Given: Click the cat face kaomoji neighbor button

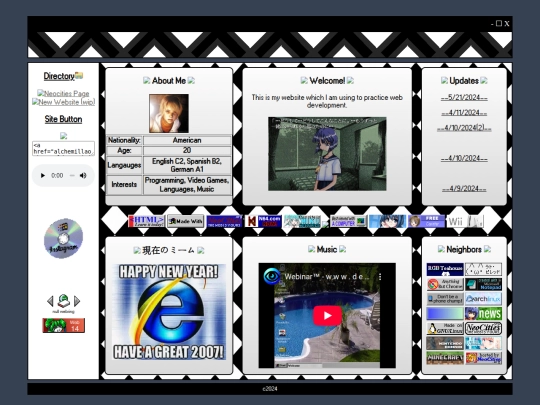Looking at the screenshot, I should [483, 269].
